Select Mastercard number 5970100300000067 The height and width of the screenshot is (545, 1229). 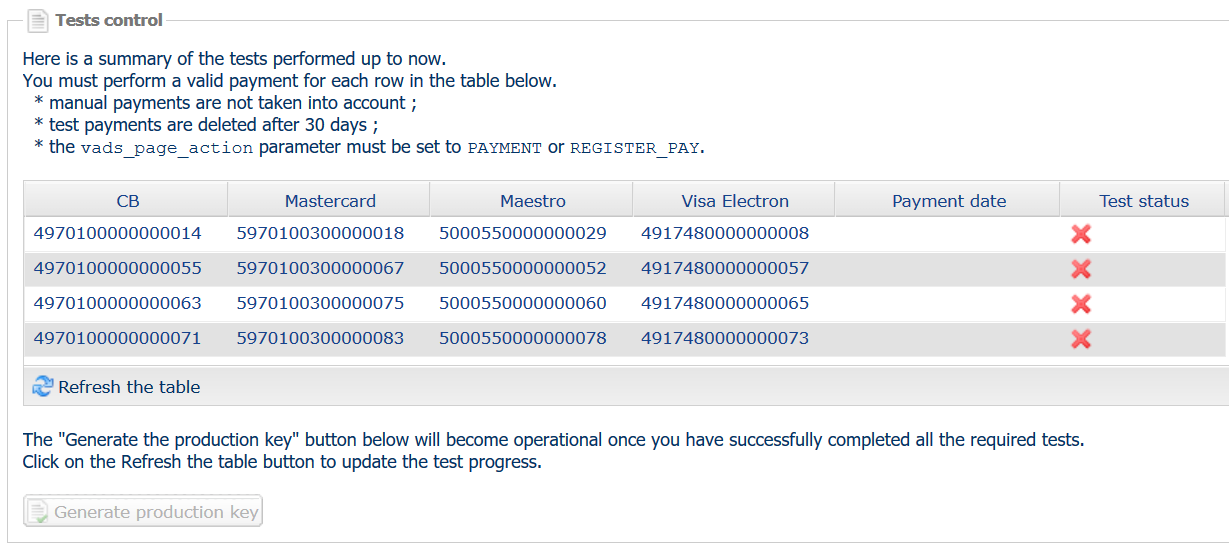[x=320, y=269]
